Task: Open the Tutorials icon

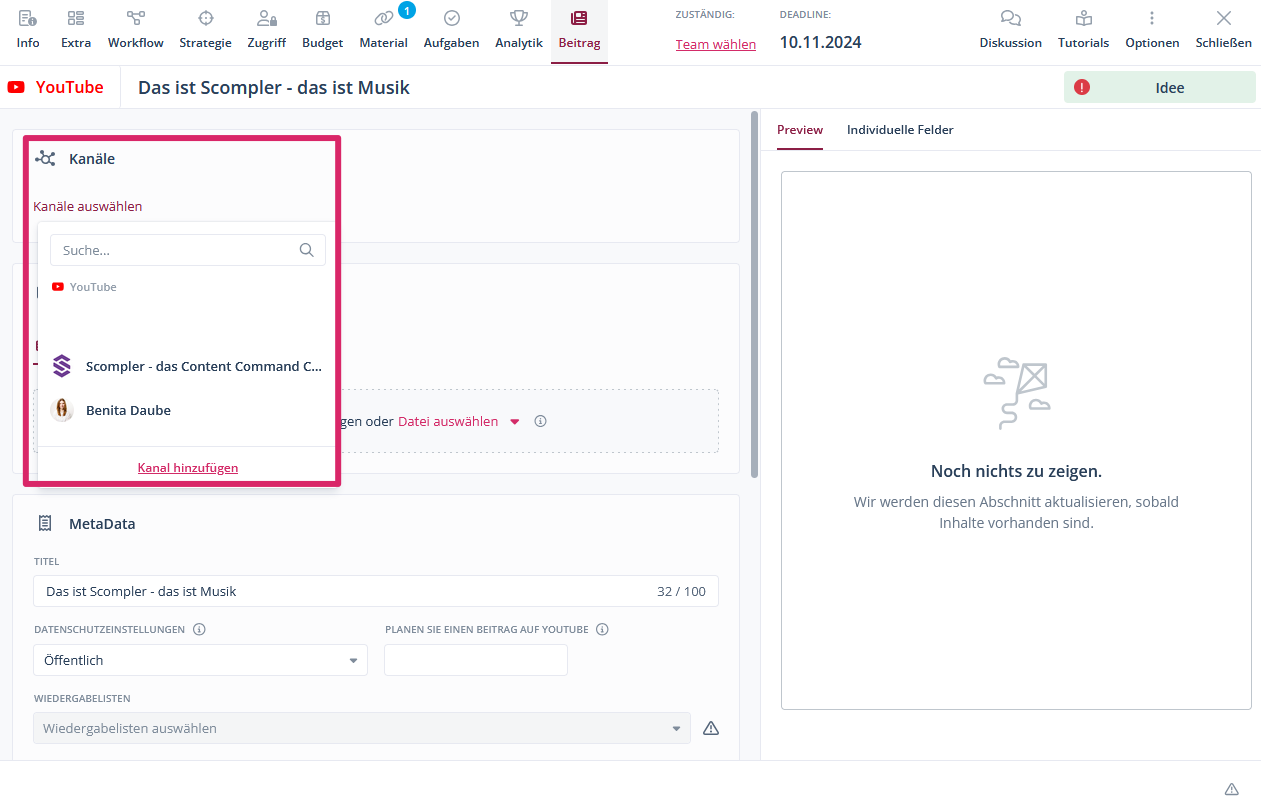Action: 1083,19
